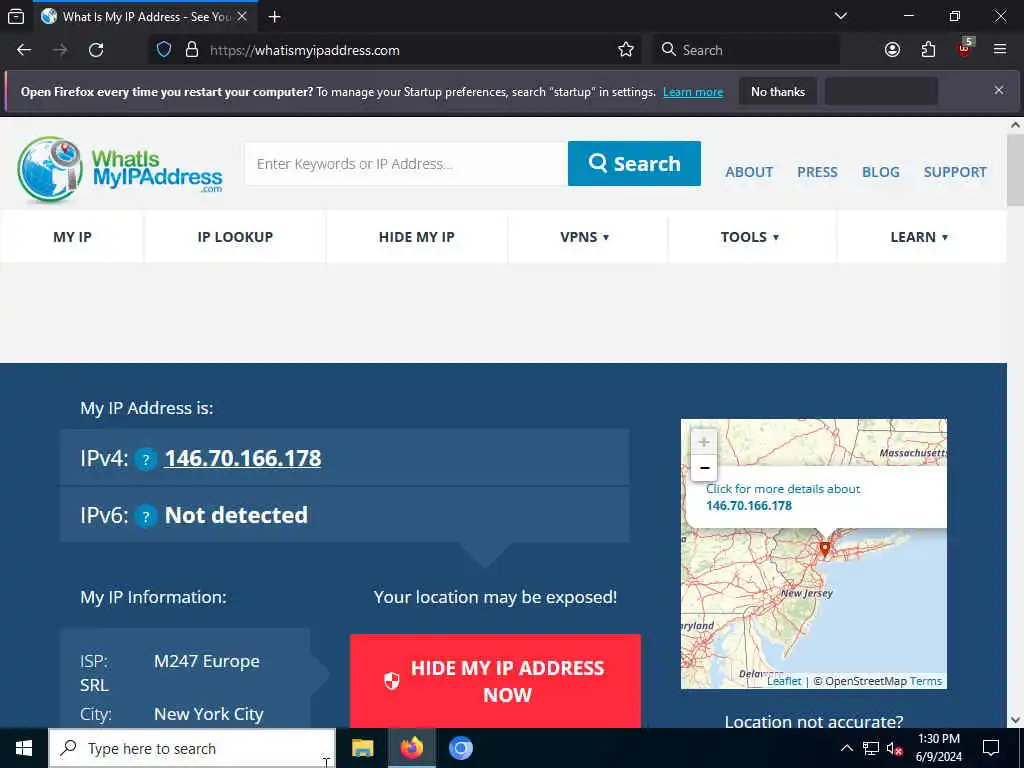Follow the Learn more link

click(693, 92)
